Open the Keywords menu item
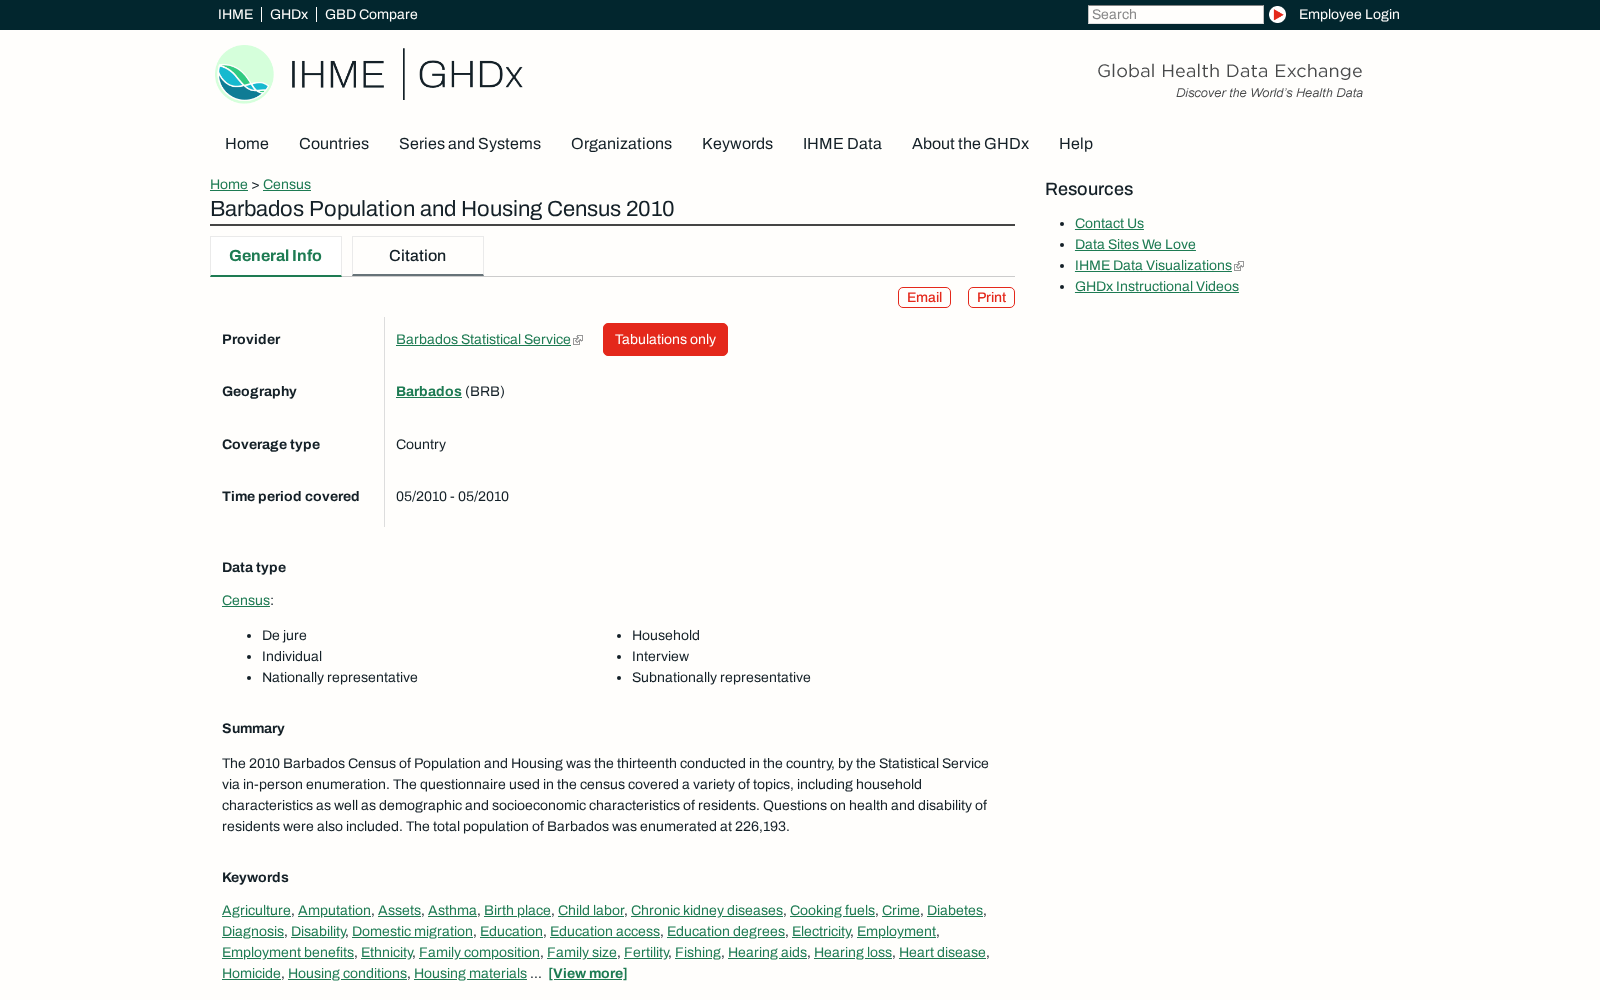 [737, 144]
